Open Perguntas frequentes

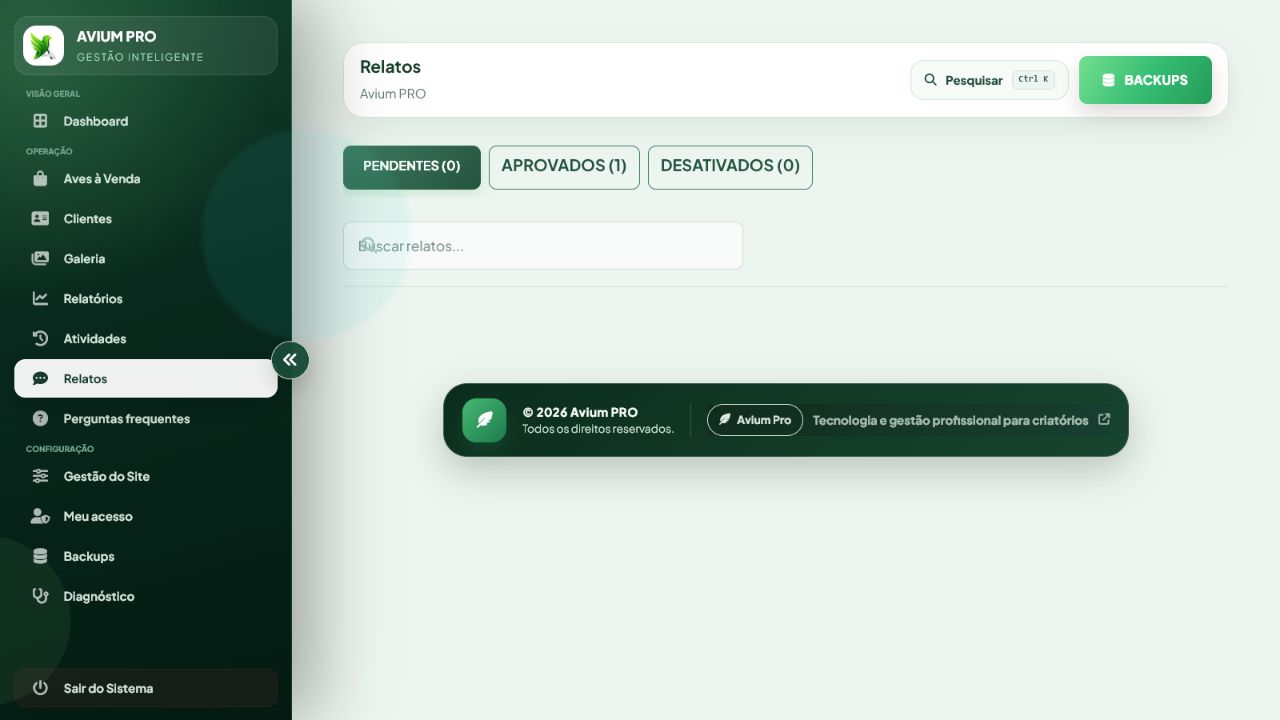coord(146,418)
